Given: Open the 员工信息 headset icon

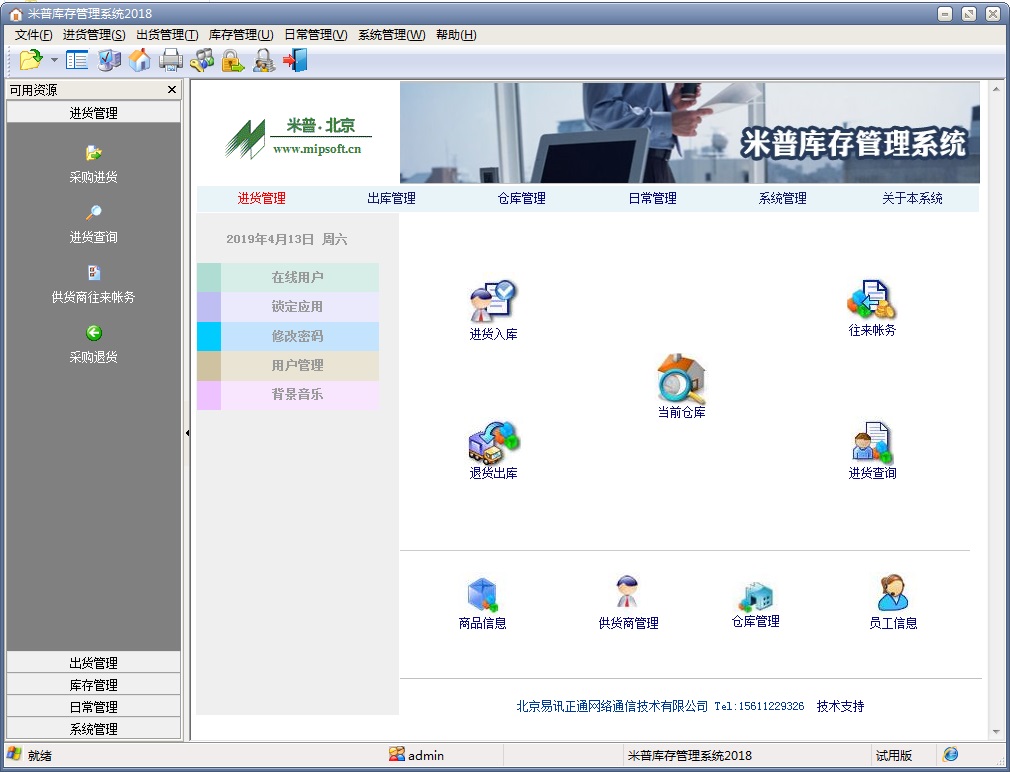Looking at the screenshot, I should [x=893, y=603].
